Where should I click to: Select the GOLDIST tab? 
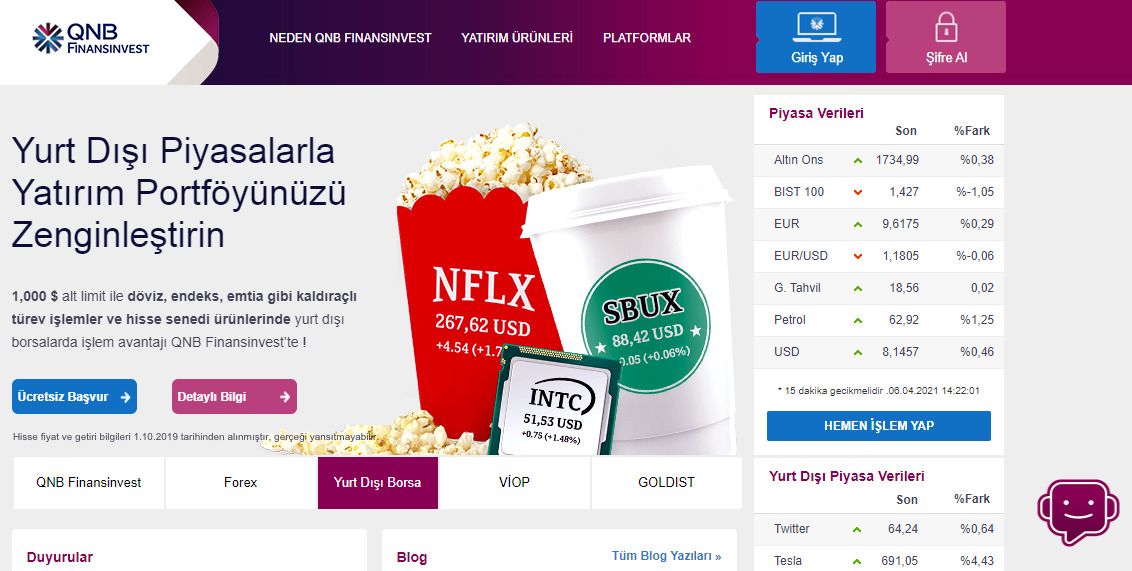click(666, 482)
